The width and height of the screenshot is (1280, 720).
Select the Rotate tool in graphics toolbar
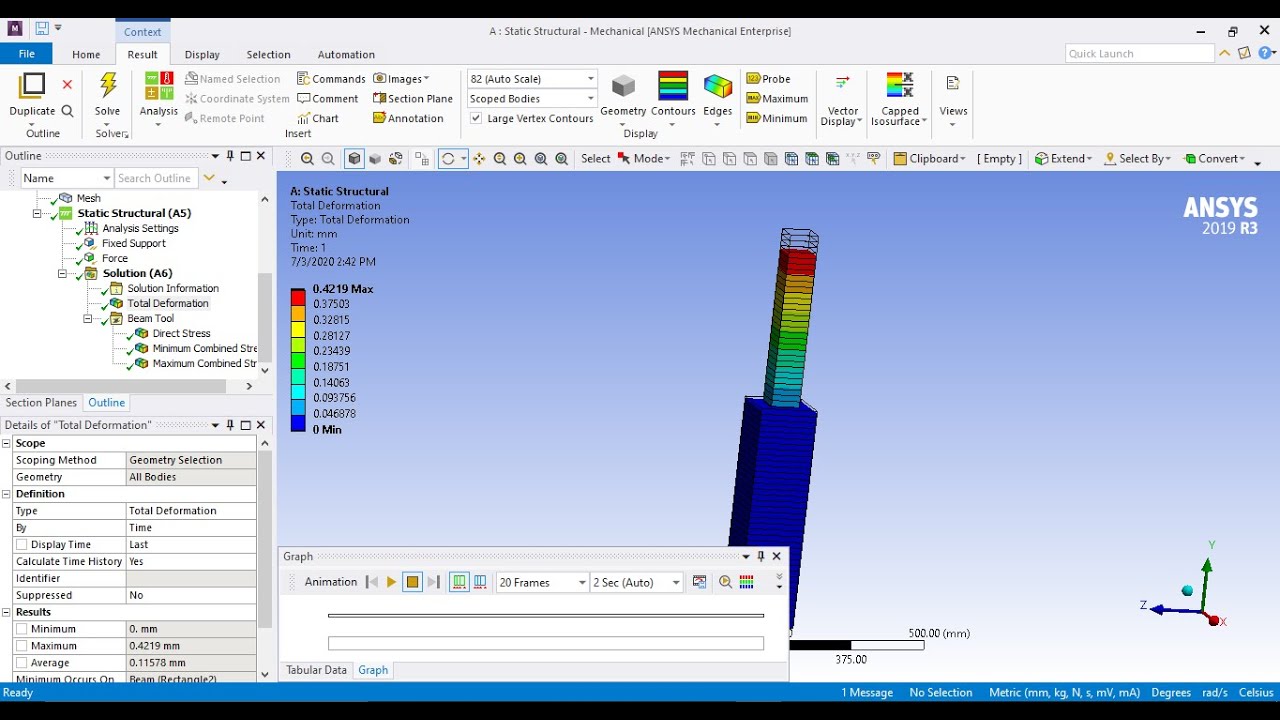pyautogui.click(x=448, y=159)
